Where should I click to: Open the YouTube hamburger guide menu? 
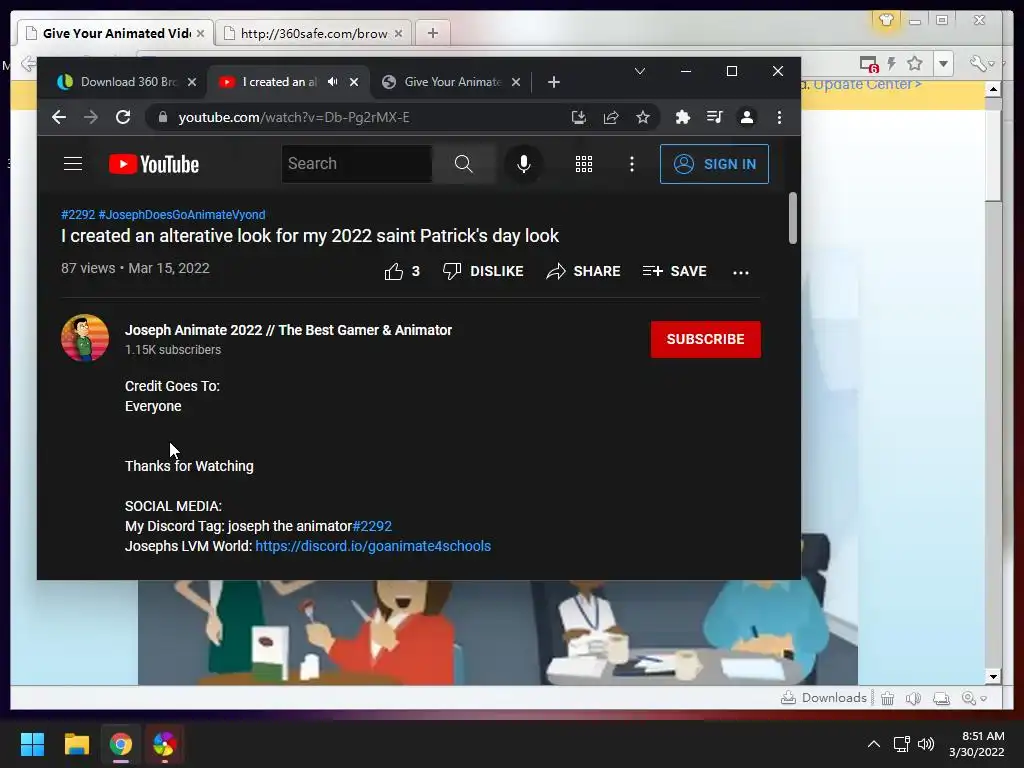[x=73, y=164]
